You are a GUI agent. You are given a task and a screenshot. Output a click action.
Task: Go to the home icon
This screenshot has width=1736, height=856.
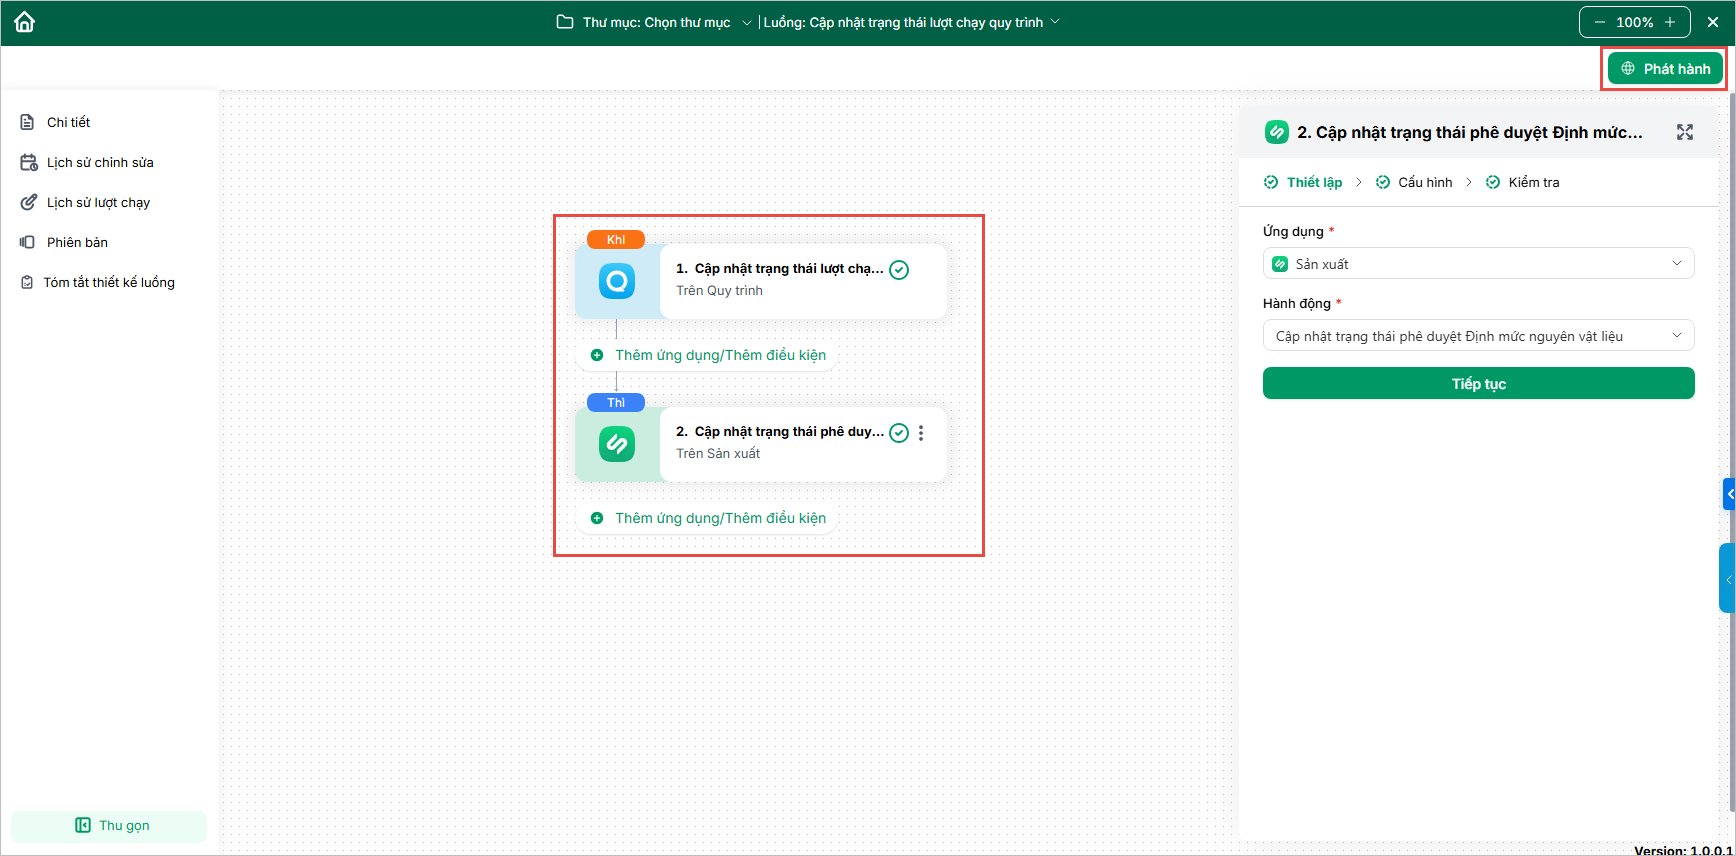coord(24,22)
